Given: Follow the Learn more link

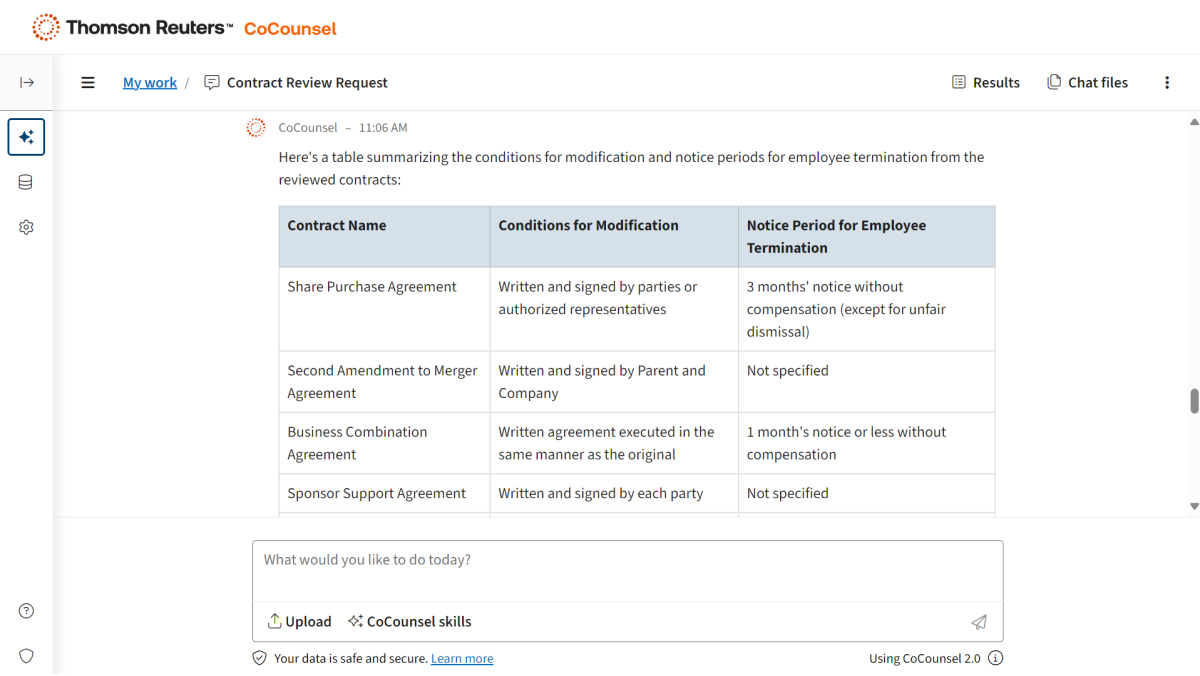Looking at the screenshot, I should (462, 659).
